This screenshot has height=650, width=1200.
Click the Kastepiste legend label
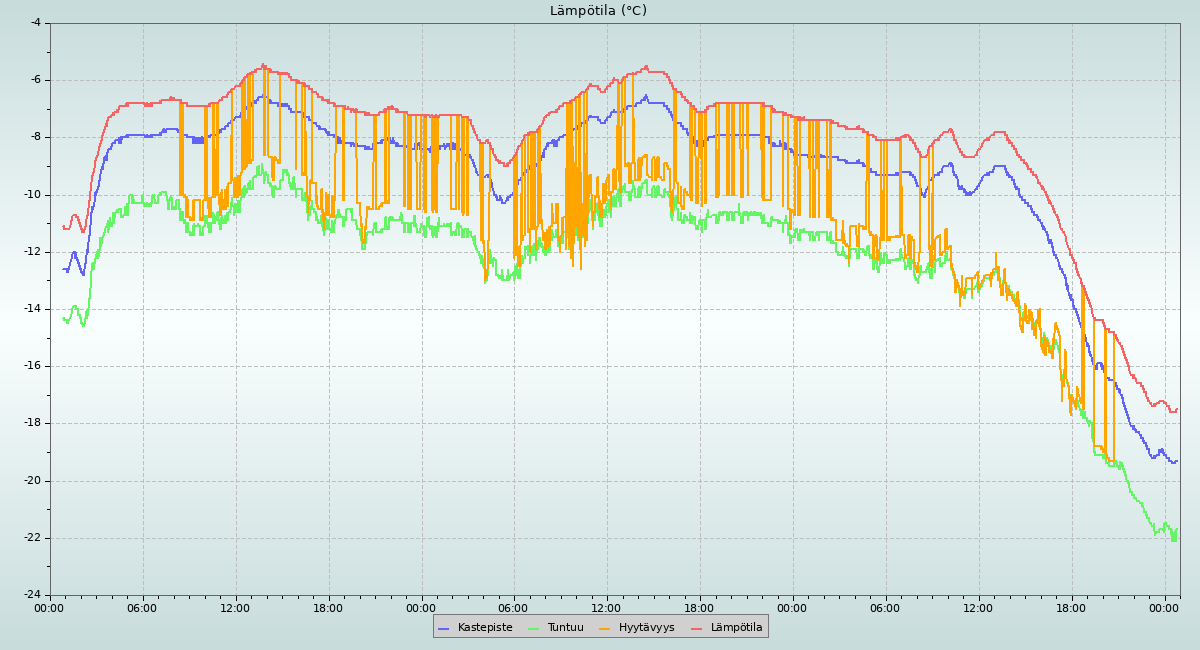click(484, 627)
